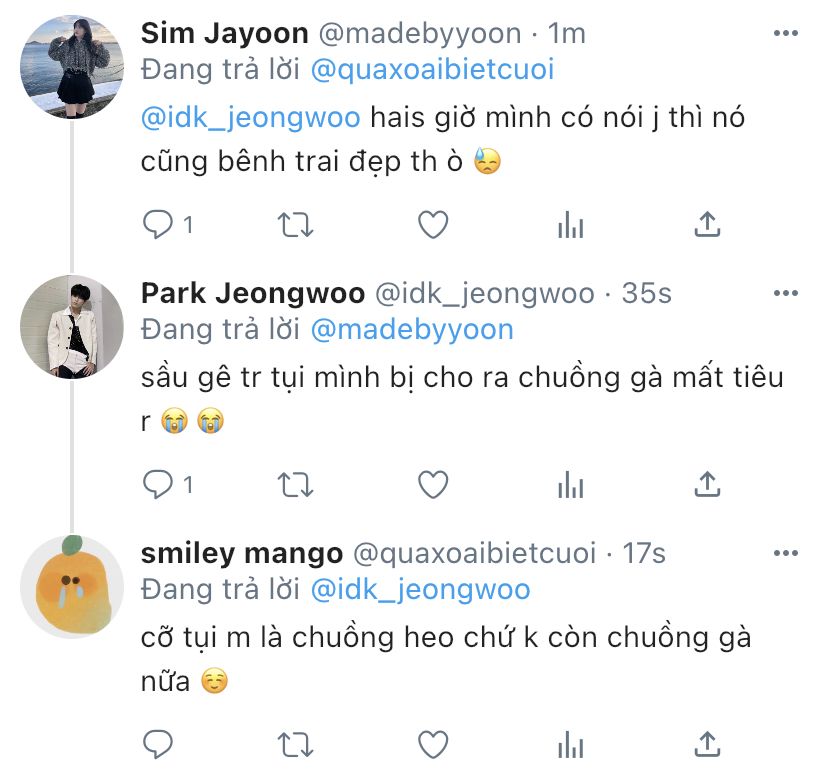The width and height of the screenshot is (828, 775).
Task: Open more options for Park Jeongwoo's tweet
Action: (785, 294)
